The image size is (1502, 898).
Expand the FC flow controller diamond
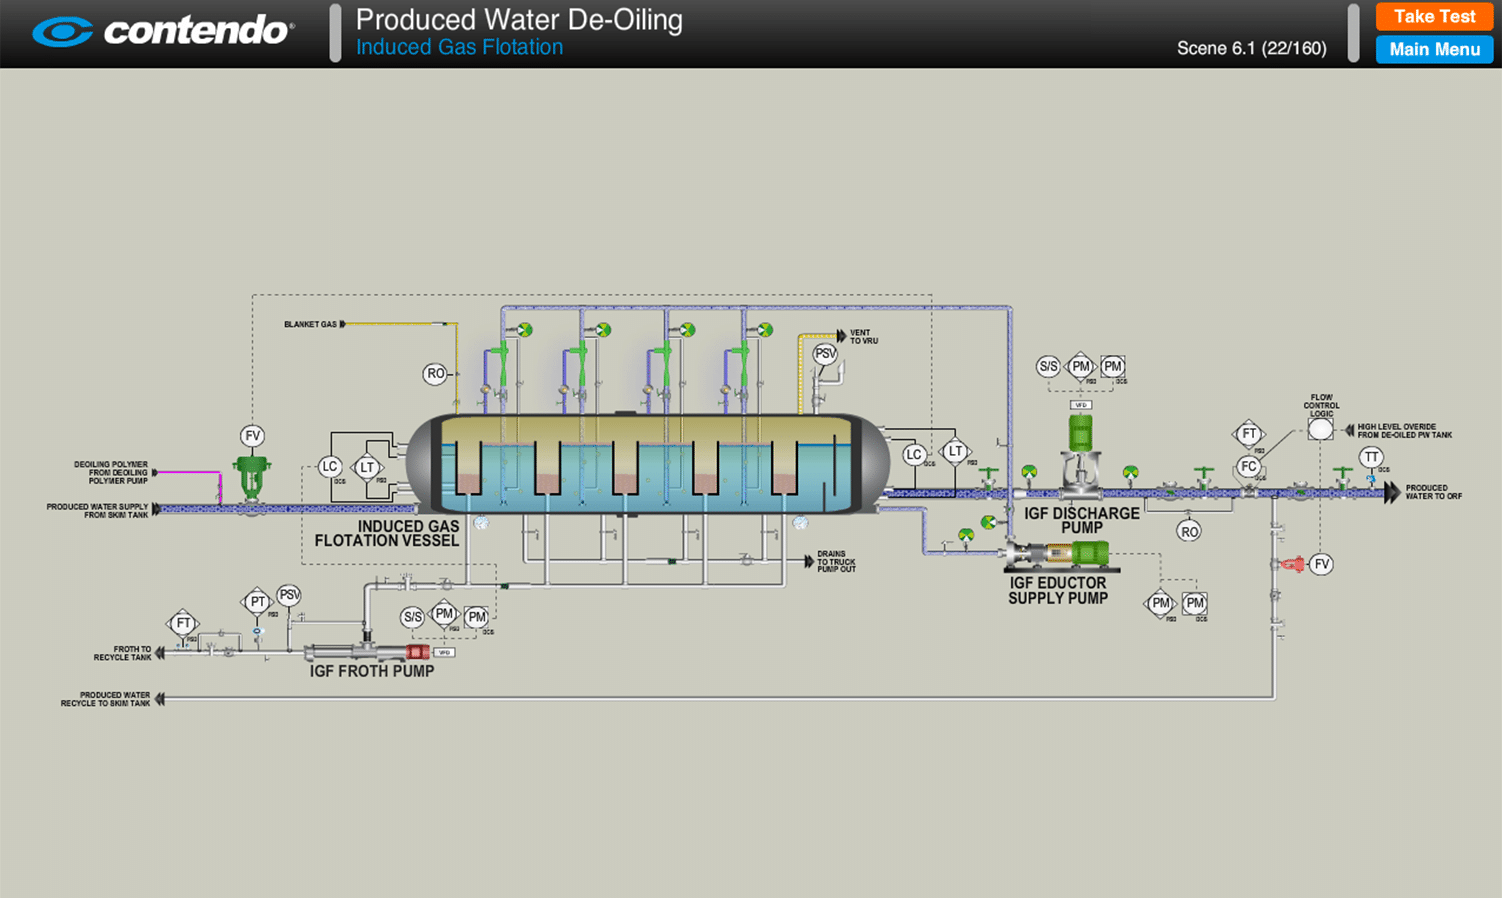coord(1248,466)
